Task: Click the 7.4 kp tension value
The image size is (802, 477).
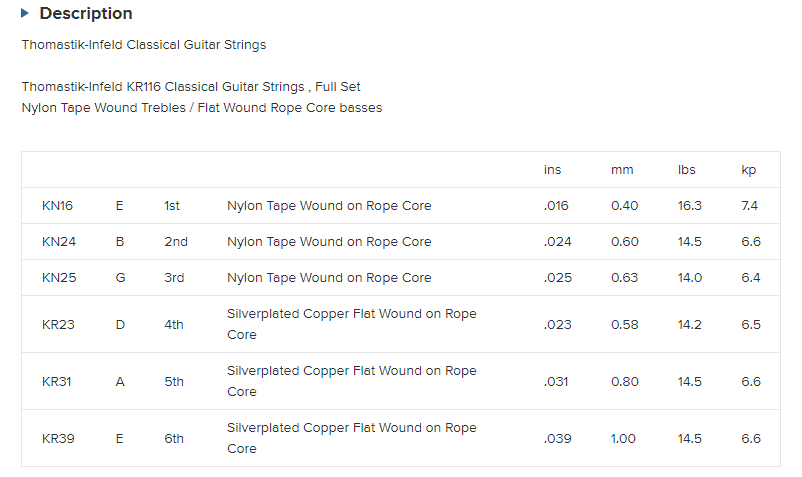Action: coord(750,206)
